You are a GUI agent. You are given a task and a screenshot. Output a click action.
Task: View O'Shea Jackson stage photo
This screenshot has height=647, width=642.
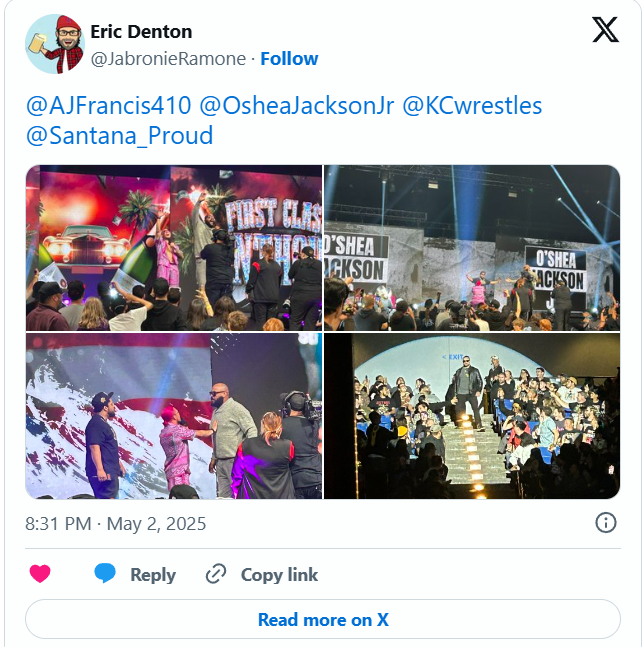(x=472, y=248)
